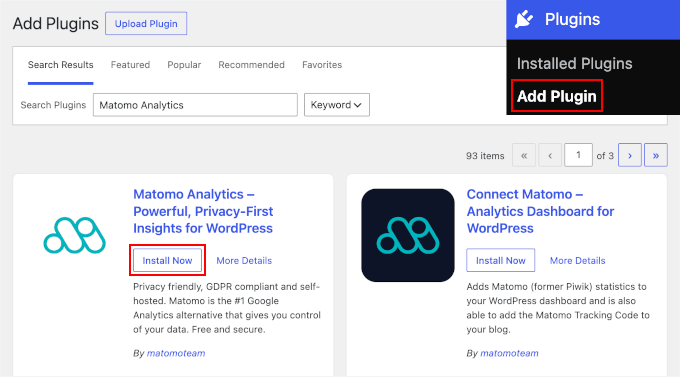Switch to the Recommended tab
Screen dimensions: 680x377
[252, 65]
